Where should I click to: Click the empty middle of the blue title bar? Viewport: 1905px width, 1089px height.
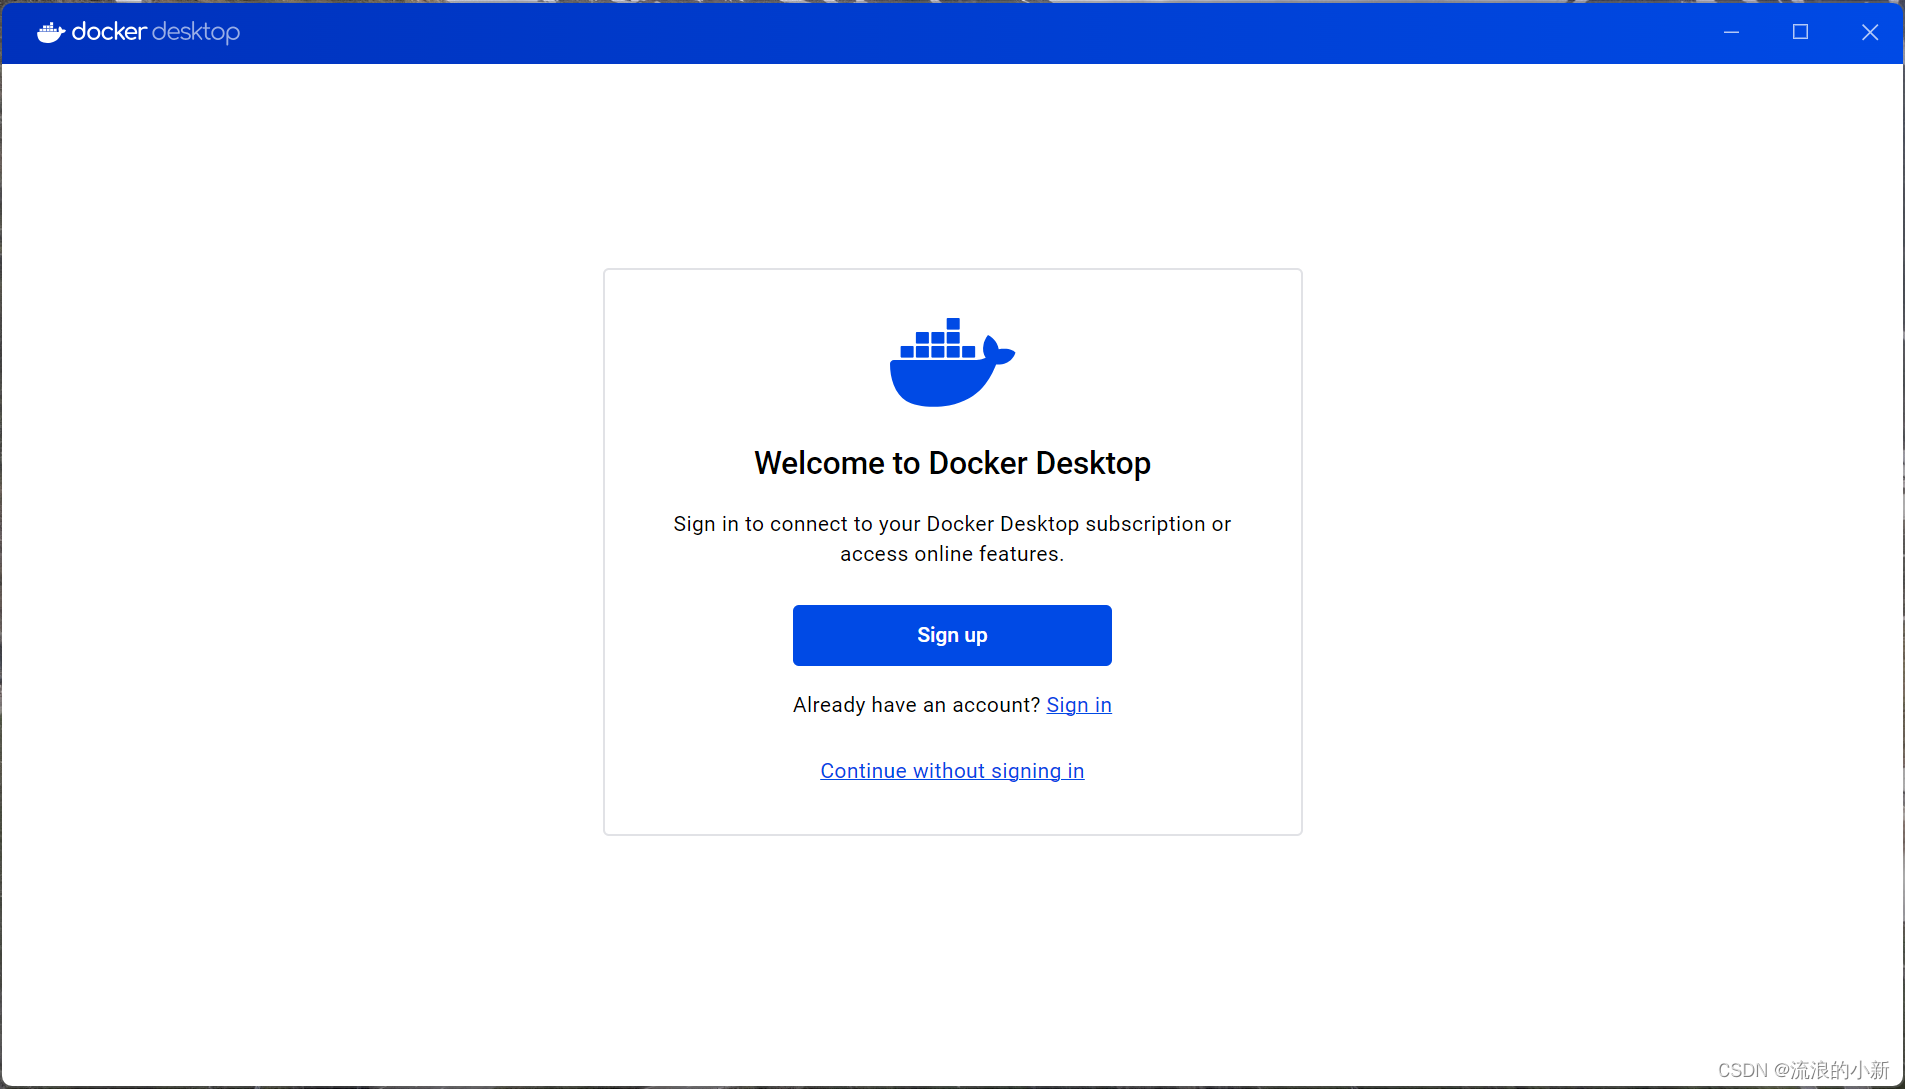click(x=950, y=32)
